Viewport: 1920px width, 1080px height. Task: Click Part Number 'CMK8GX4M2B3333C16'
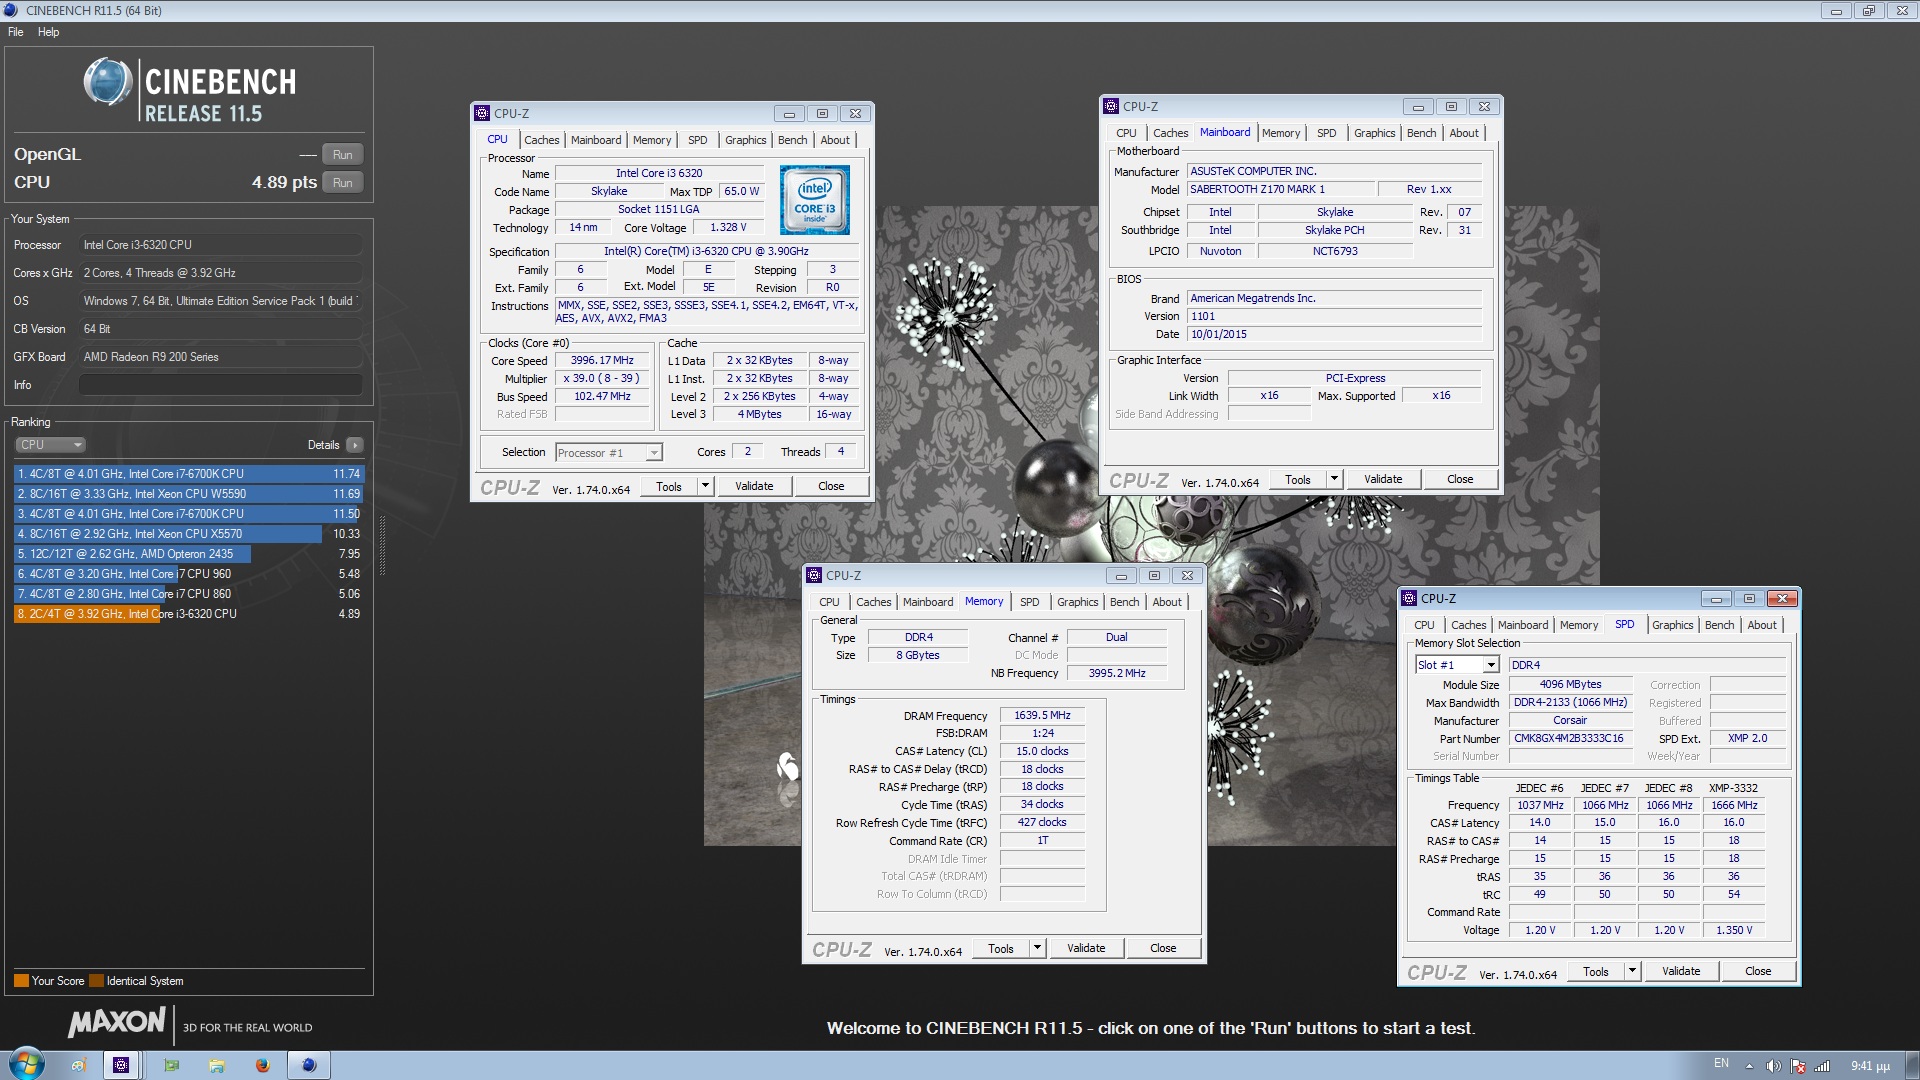coord(1569,738)
